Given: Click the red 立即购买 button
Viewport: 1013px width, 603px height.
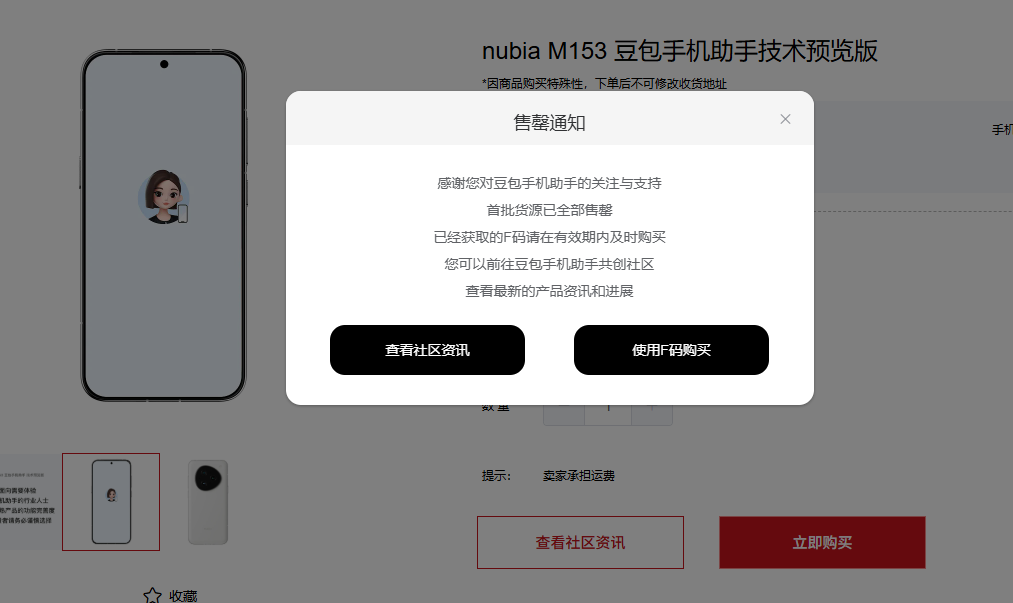Looking at the screenshot, I should [x=822, y=542].
